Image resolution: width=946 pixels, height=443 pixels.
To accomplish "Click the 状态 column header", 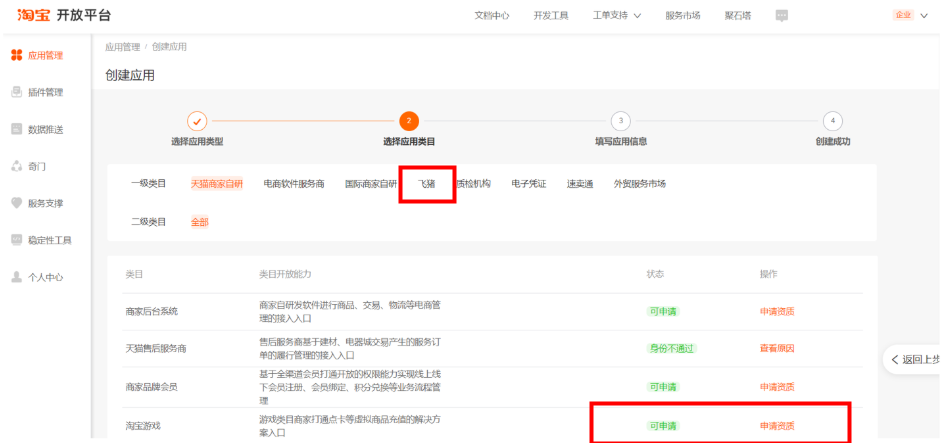I will point(655,274).
